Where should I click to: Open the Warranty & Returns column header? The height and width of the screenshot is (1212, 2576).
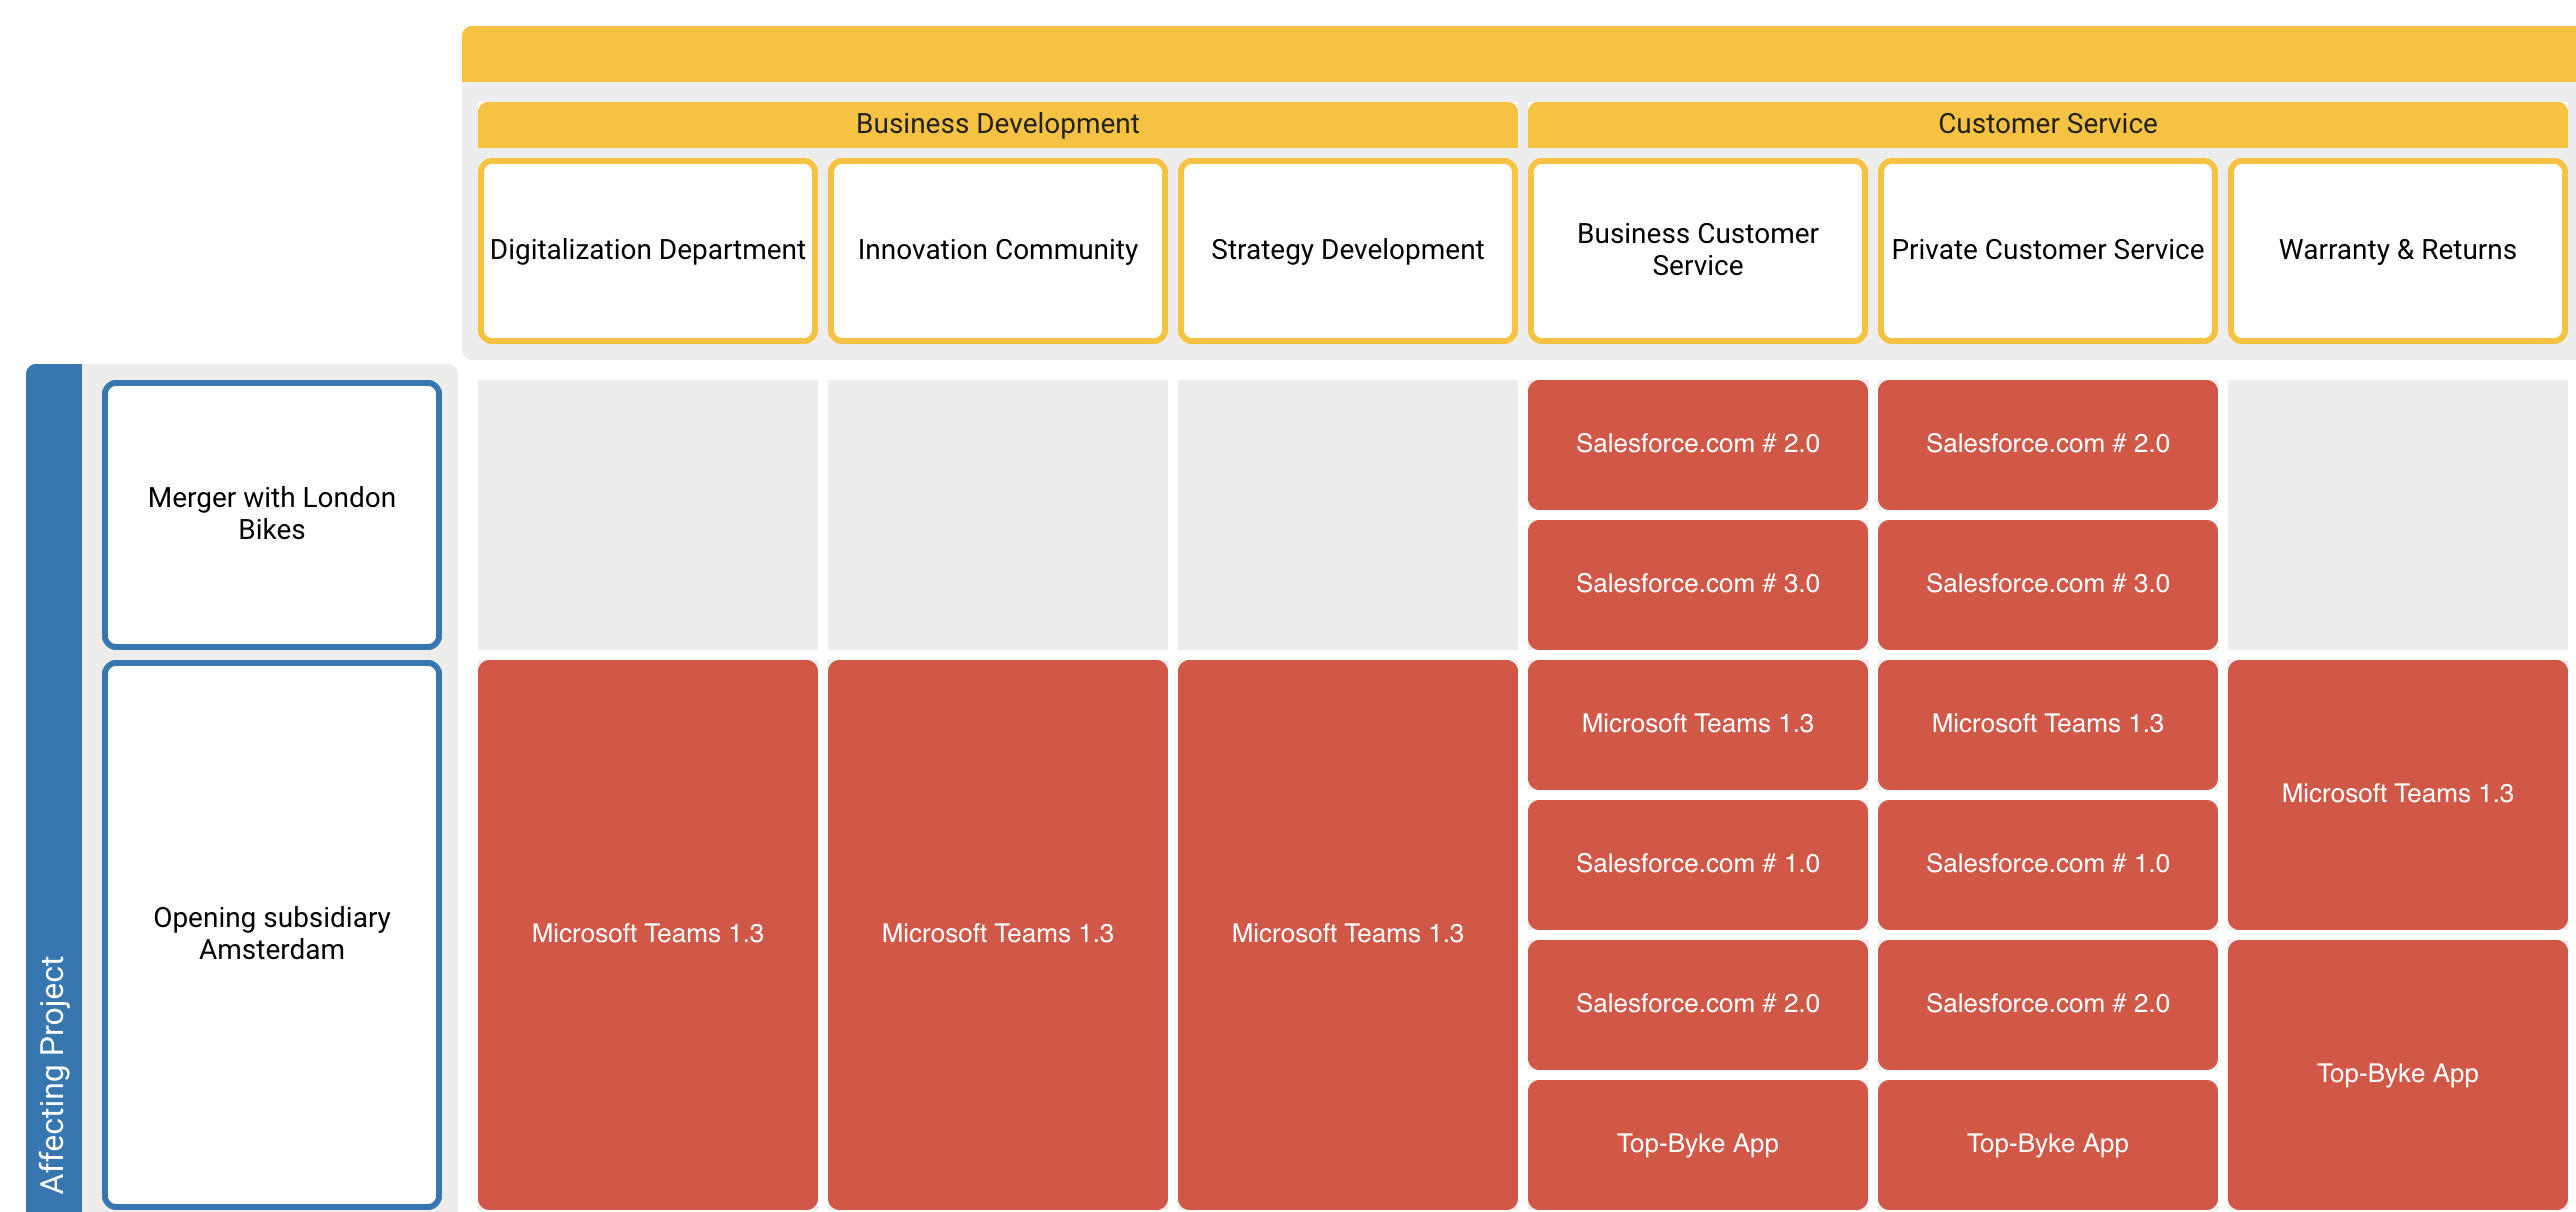coord(2397,250)
